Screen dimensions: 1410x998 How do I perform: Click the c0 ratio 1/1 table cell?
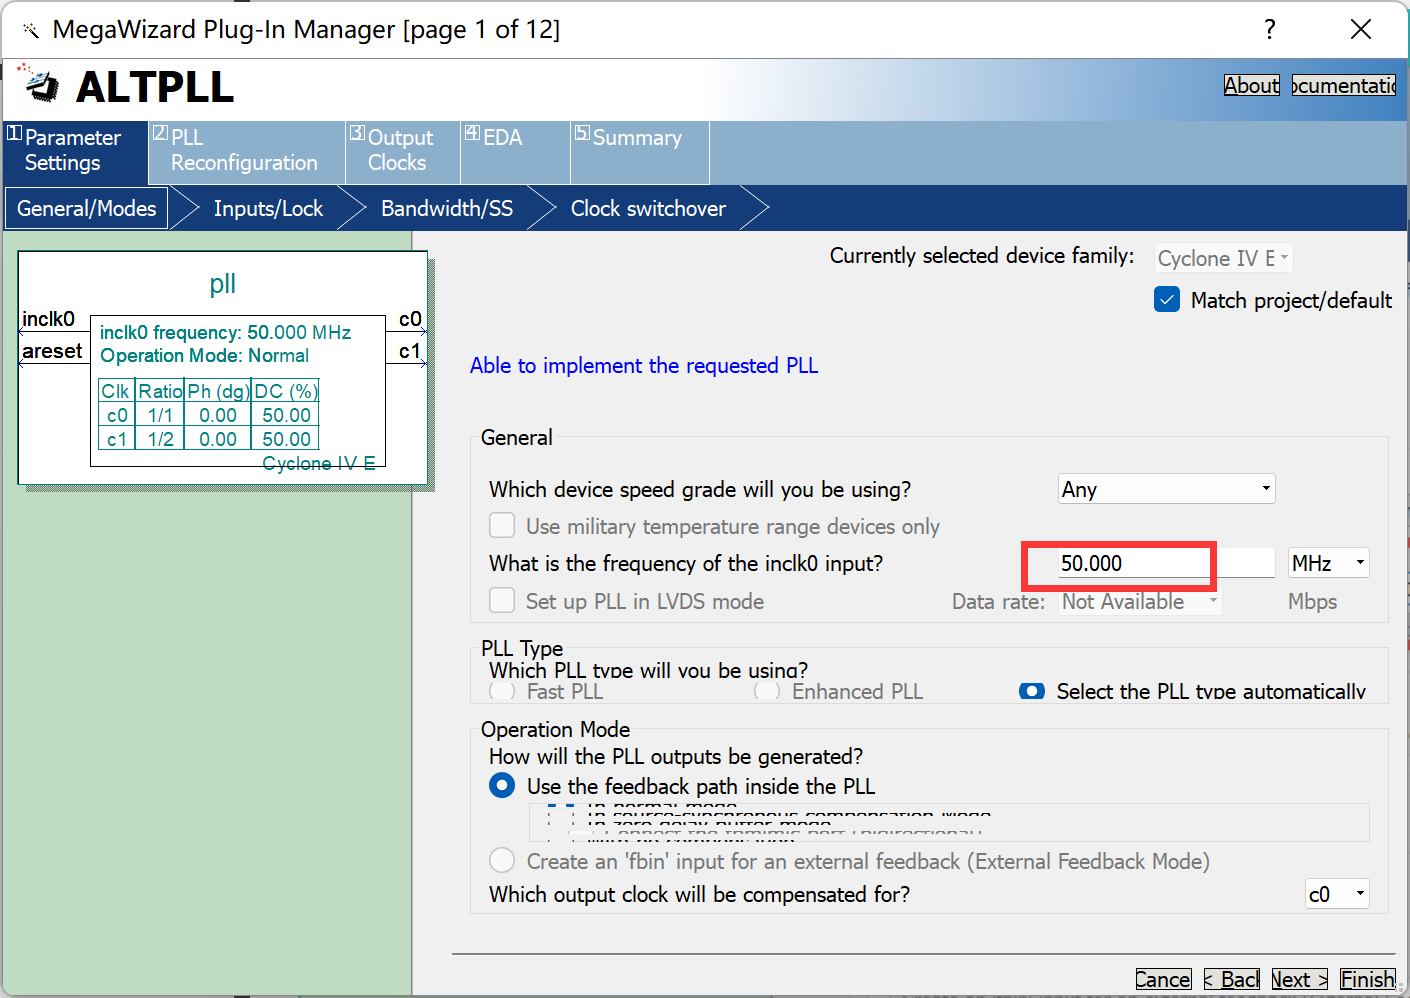click(160, 415)
